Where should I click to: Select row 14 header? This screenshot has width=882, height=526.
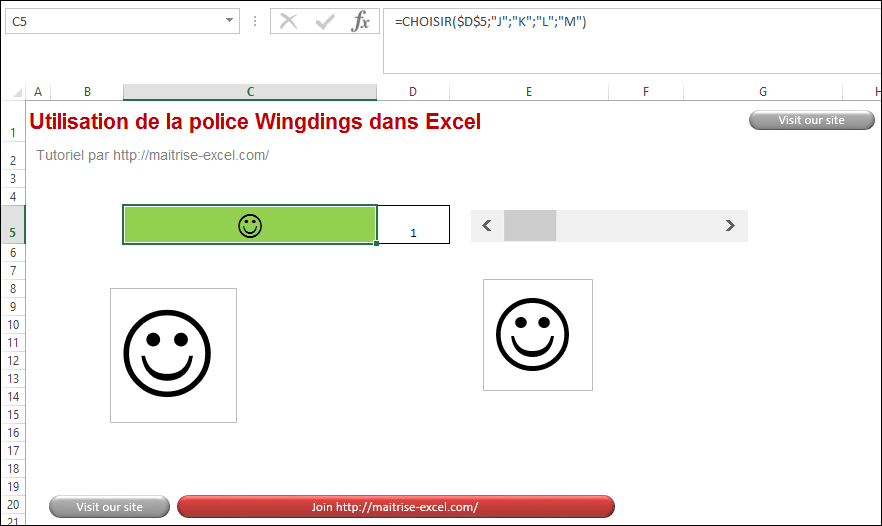[13, 397]
